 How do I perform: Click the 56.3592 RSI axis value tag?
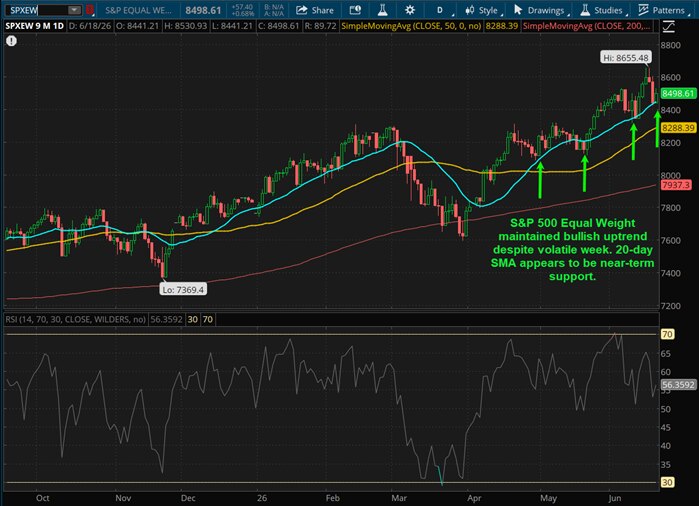pos(678,384)
